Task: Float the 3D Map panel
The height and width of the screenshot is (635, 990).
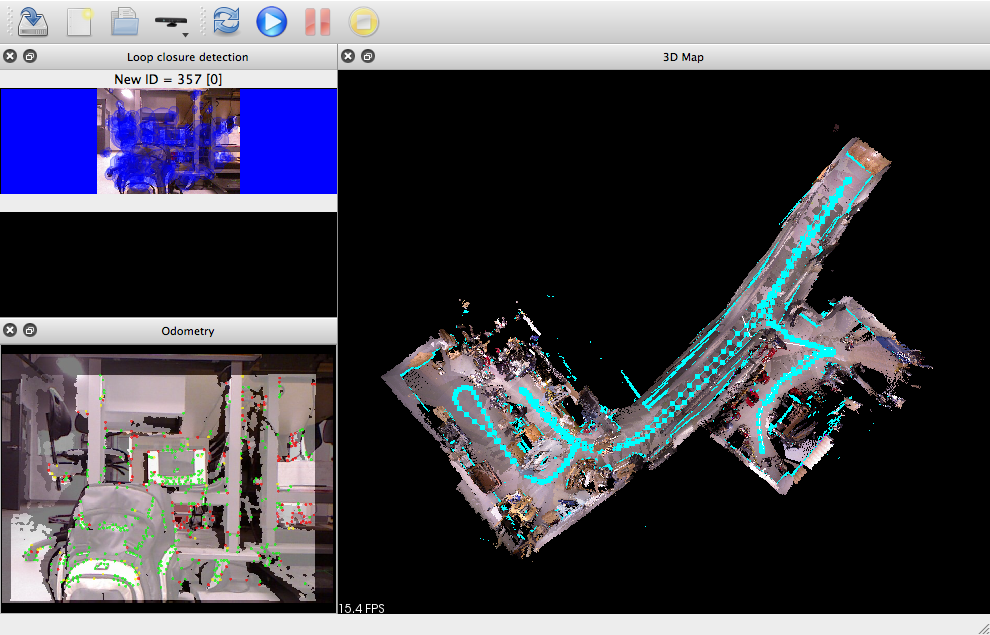Action: (368, 57)
